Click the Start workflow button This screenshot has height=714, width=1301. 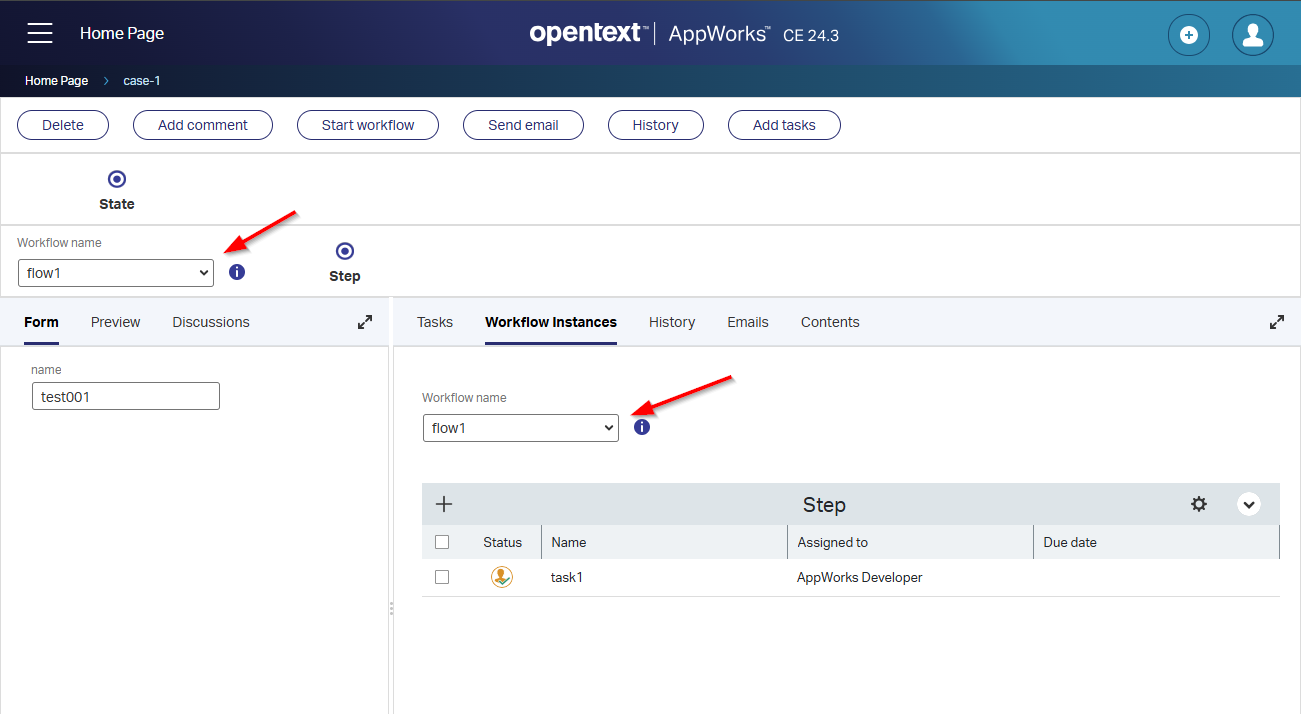tap(368, 125)
